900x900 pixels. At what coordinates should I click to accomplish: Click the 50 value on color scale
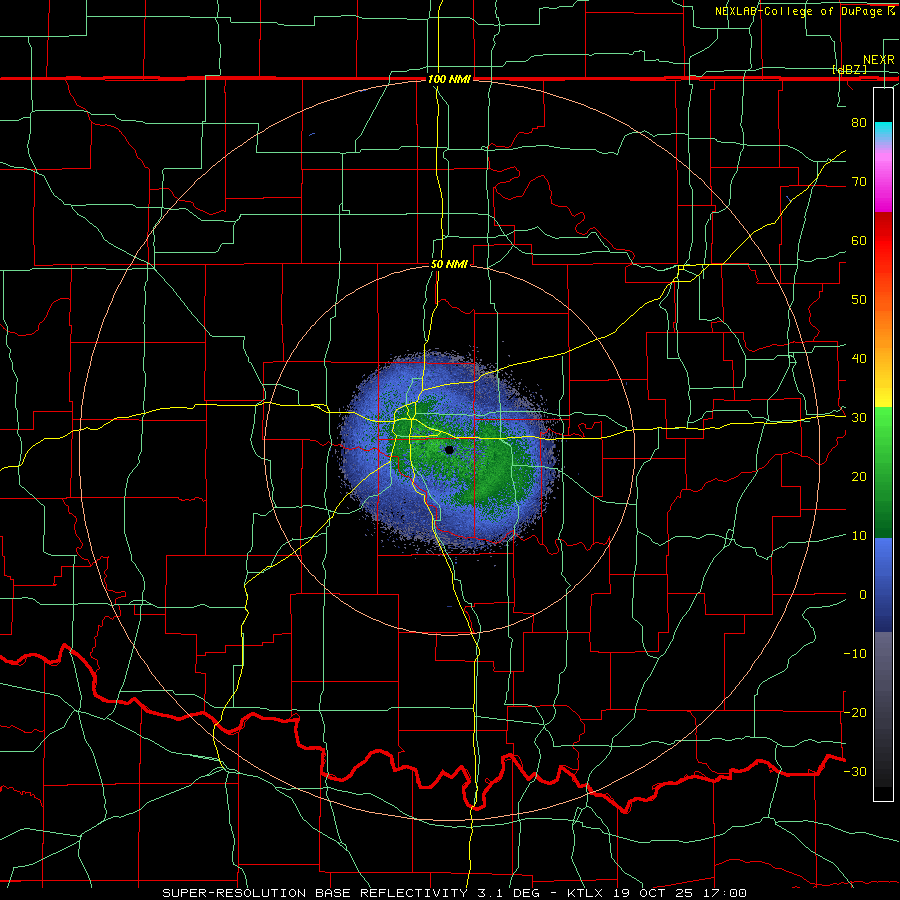859,300
